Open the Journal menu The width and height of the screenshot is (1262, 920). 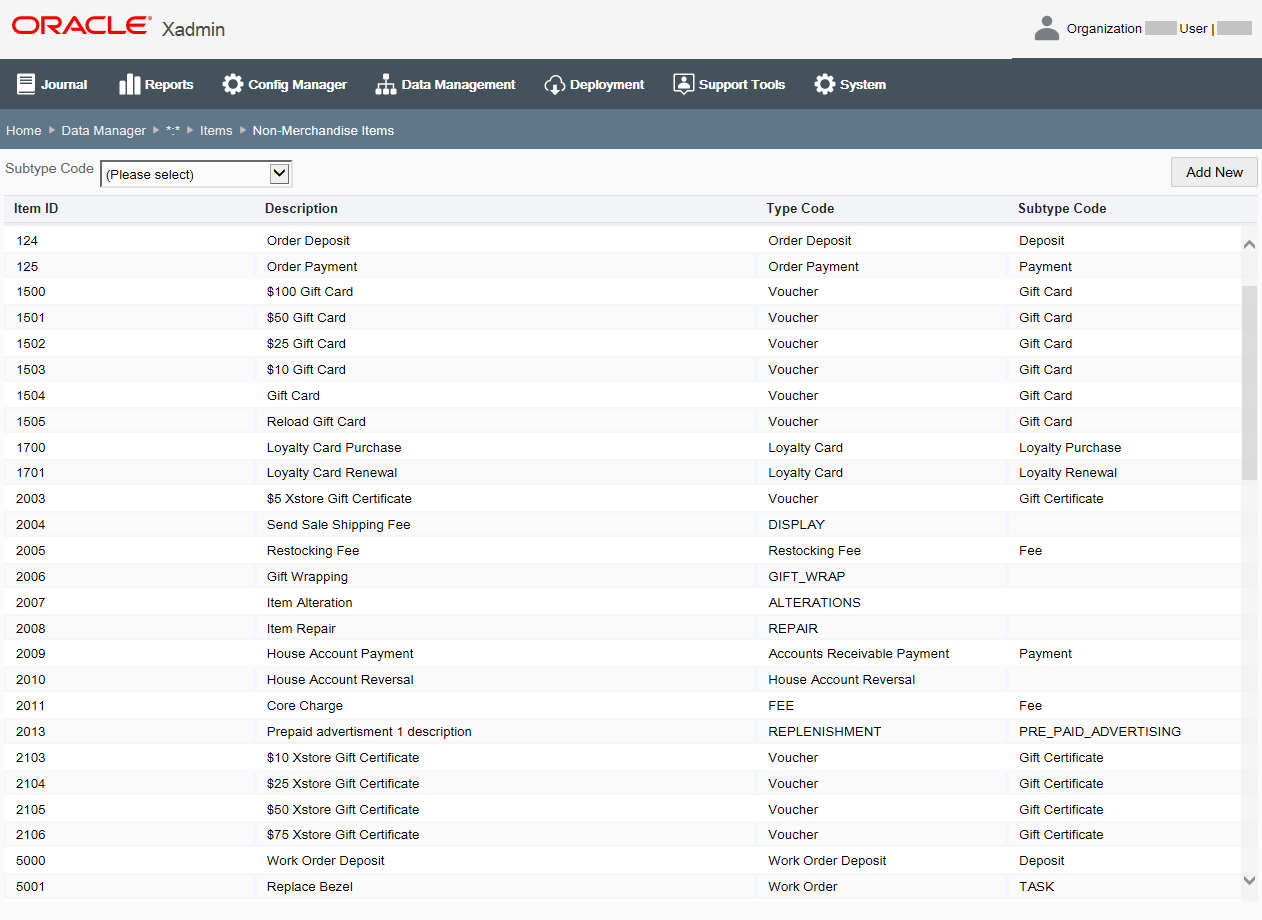[x=53, y=84]
